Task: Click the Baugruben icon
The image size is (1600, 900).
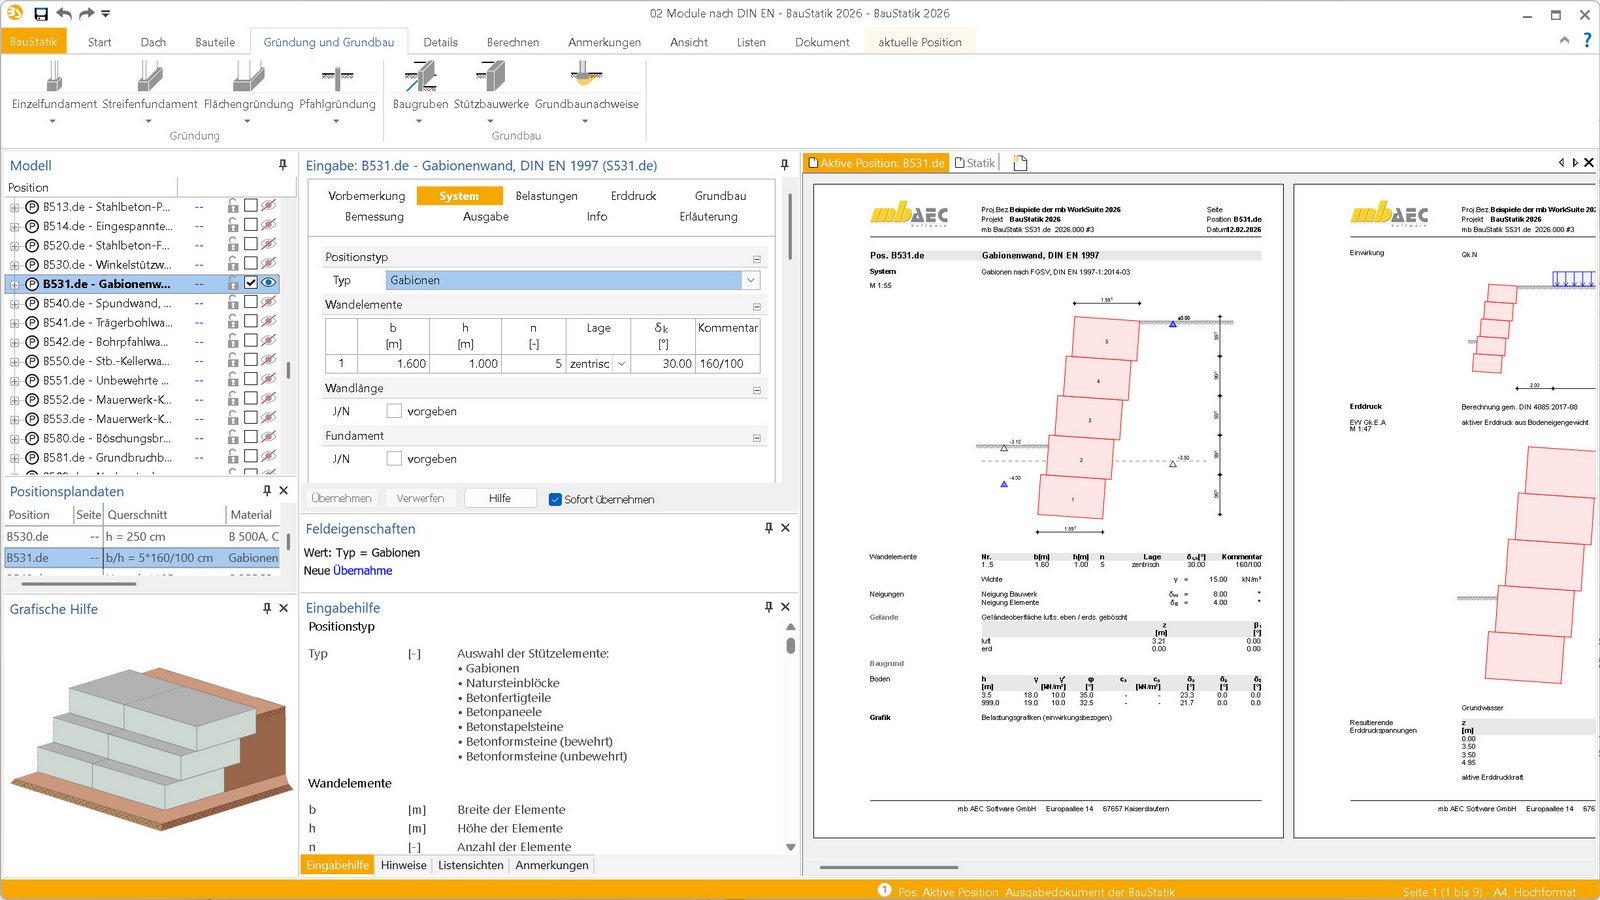Action: (420, 78)
